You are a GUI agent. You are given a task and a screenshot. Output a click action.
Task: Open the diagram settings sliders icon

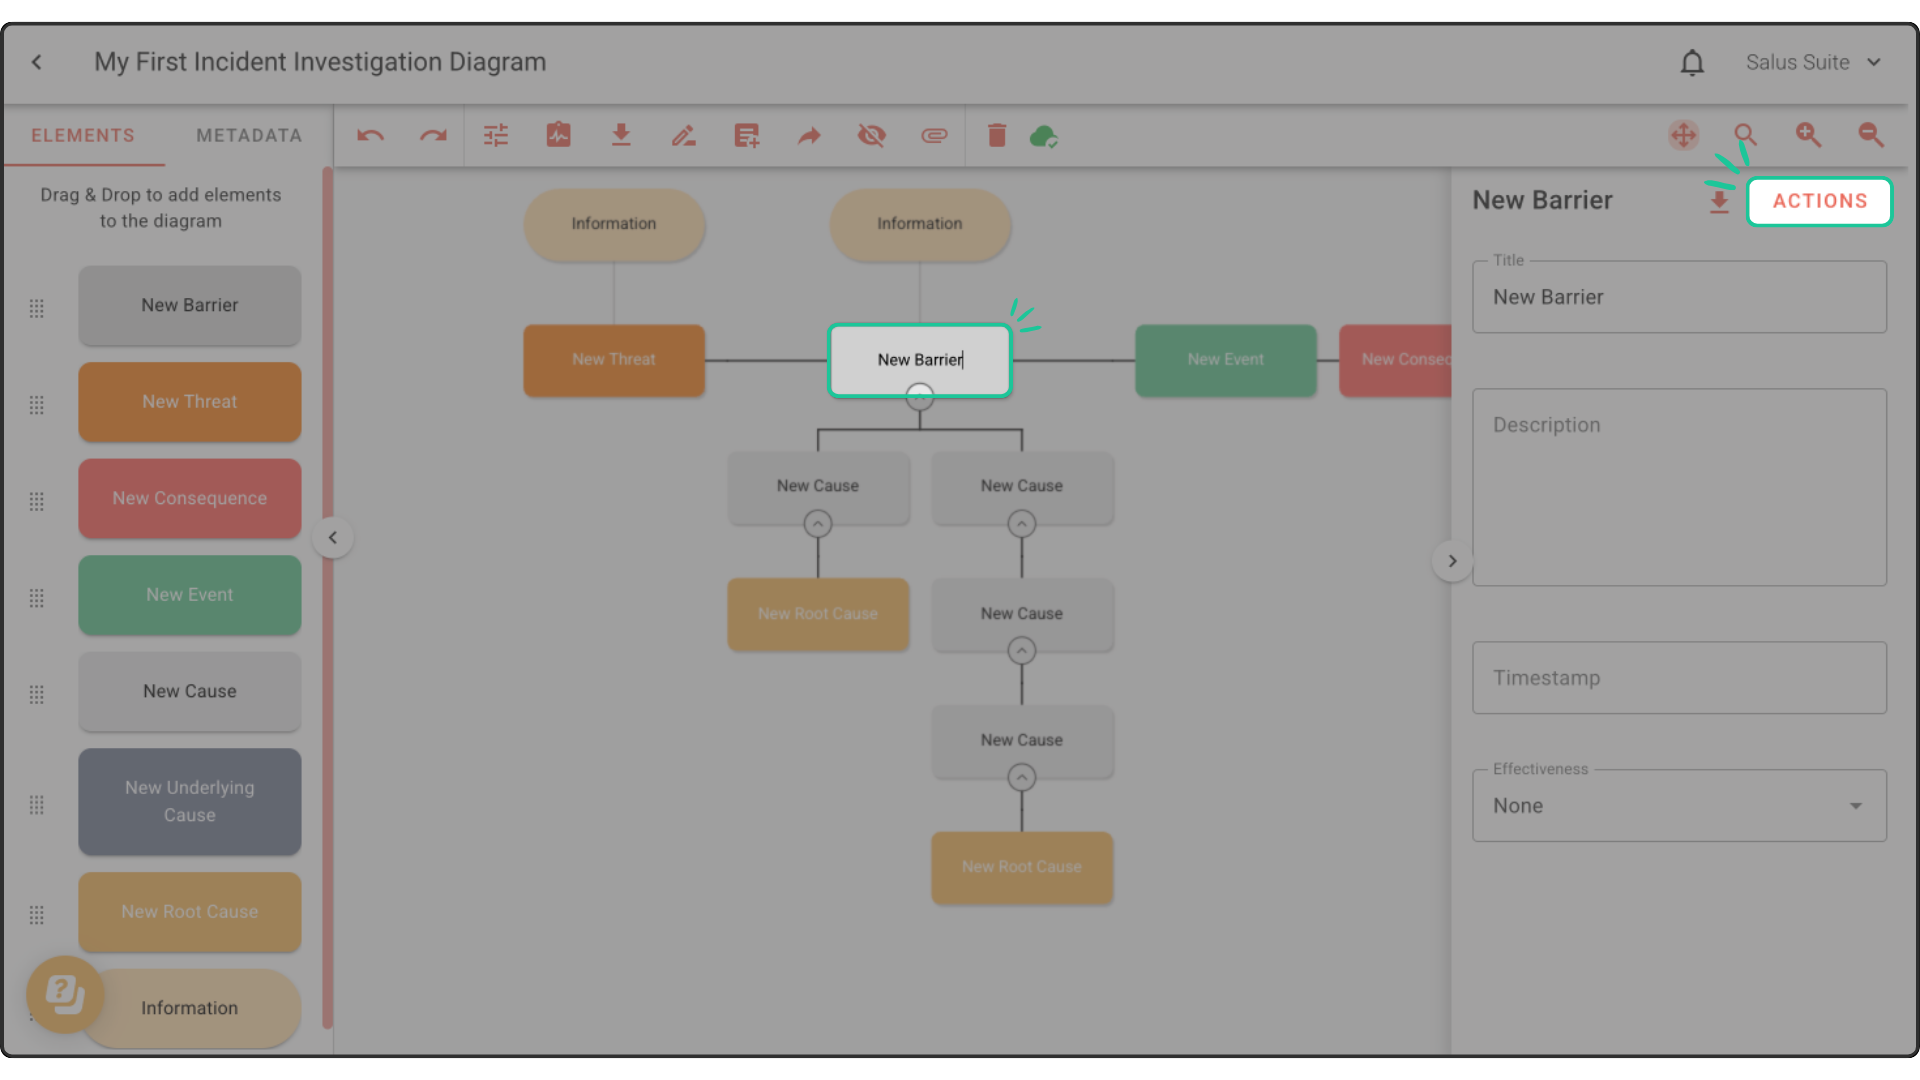coord(496,136)
